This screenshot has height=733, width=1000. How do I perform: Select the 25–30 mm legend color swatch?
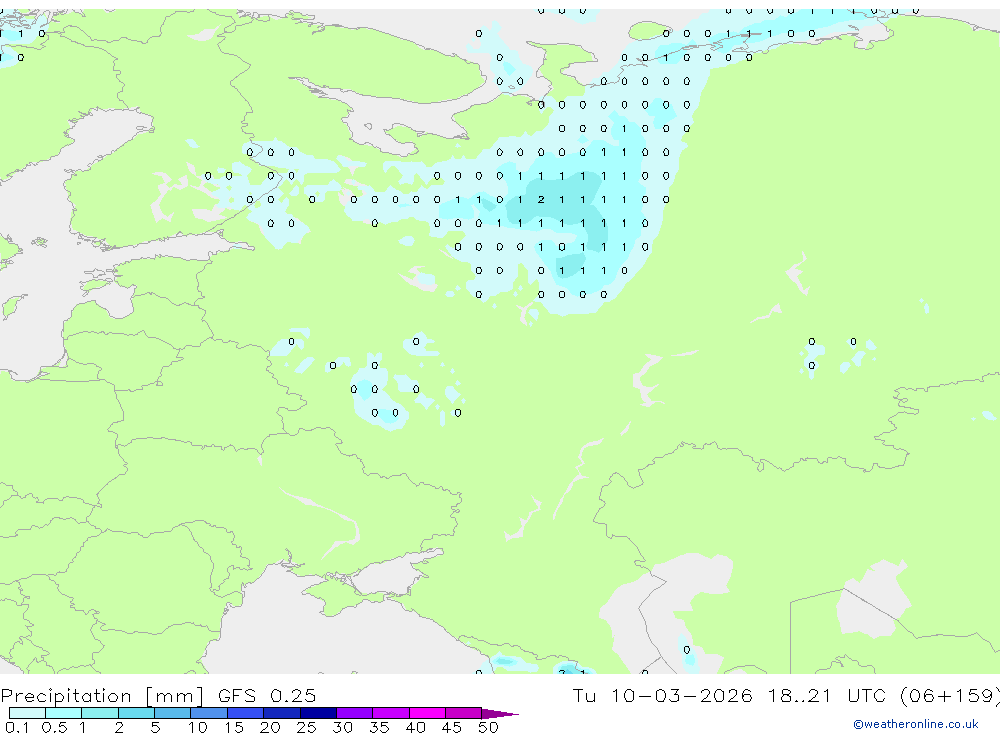[318, 713]
